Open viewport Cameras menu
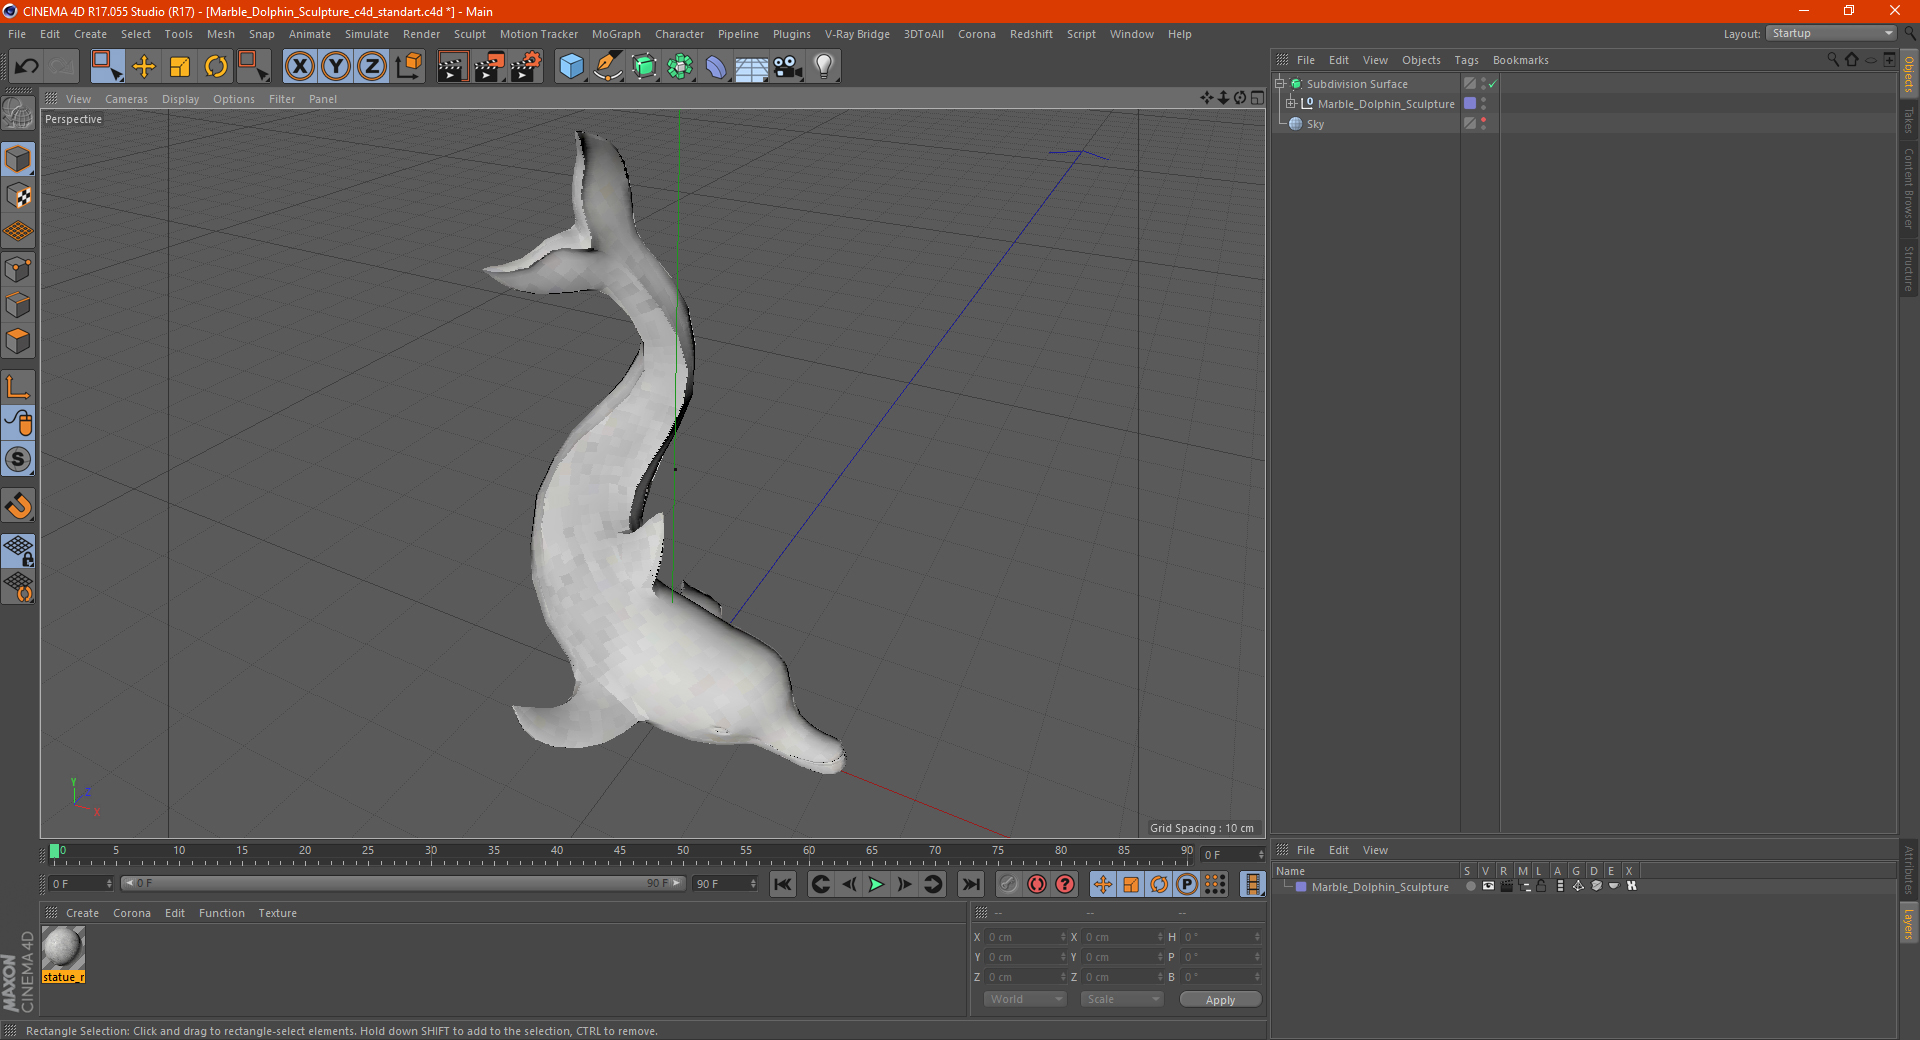 [126, 99]
